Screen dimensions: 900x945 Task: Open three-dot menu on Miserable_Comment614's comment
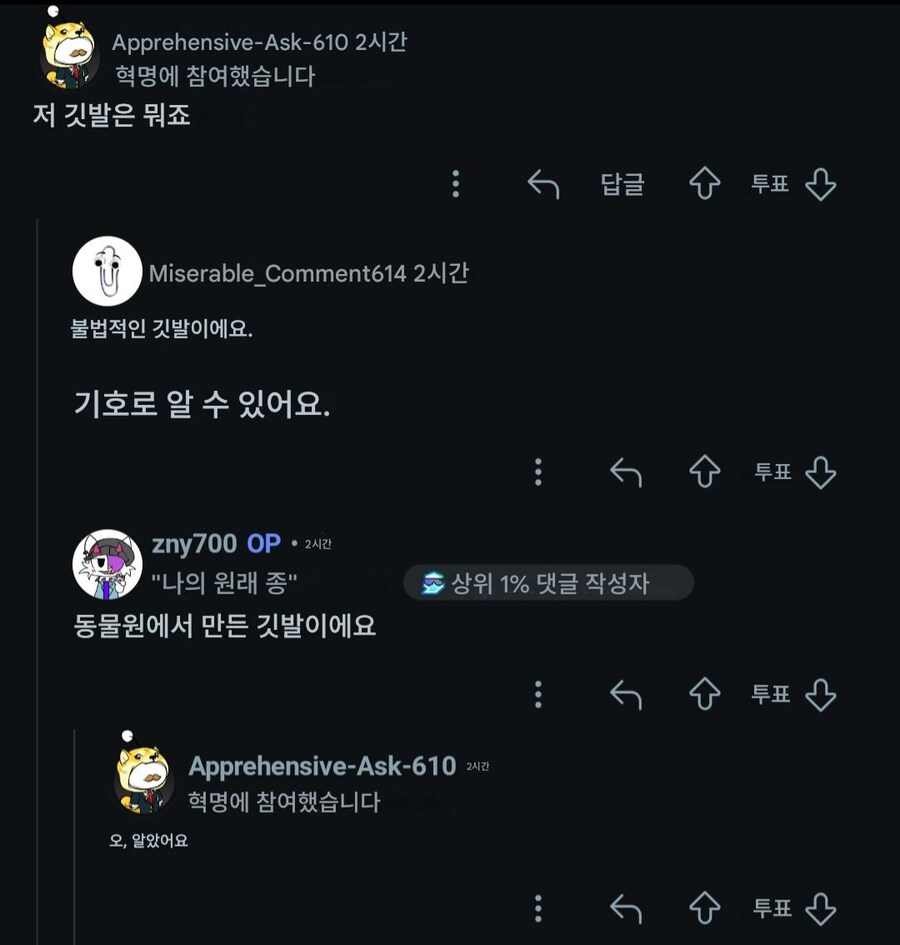click(x=539, y=472)
